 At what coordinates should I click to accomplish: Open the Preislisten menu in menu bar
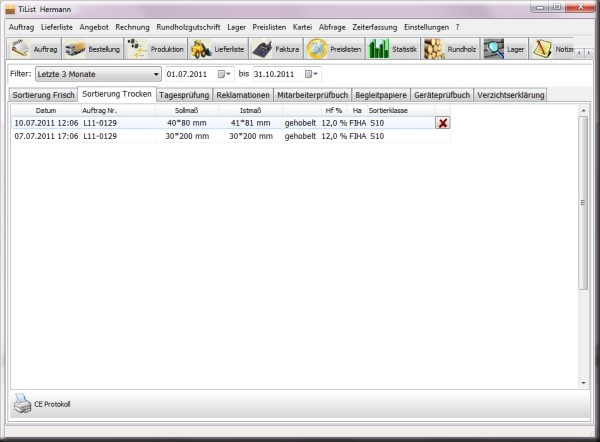[269, 27]
